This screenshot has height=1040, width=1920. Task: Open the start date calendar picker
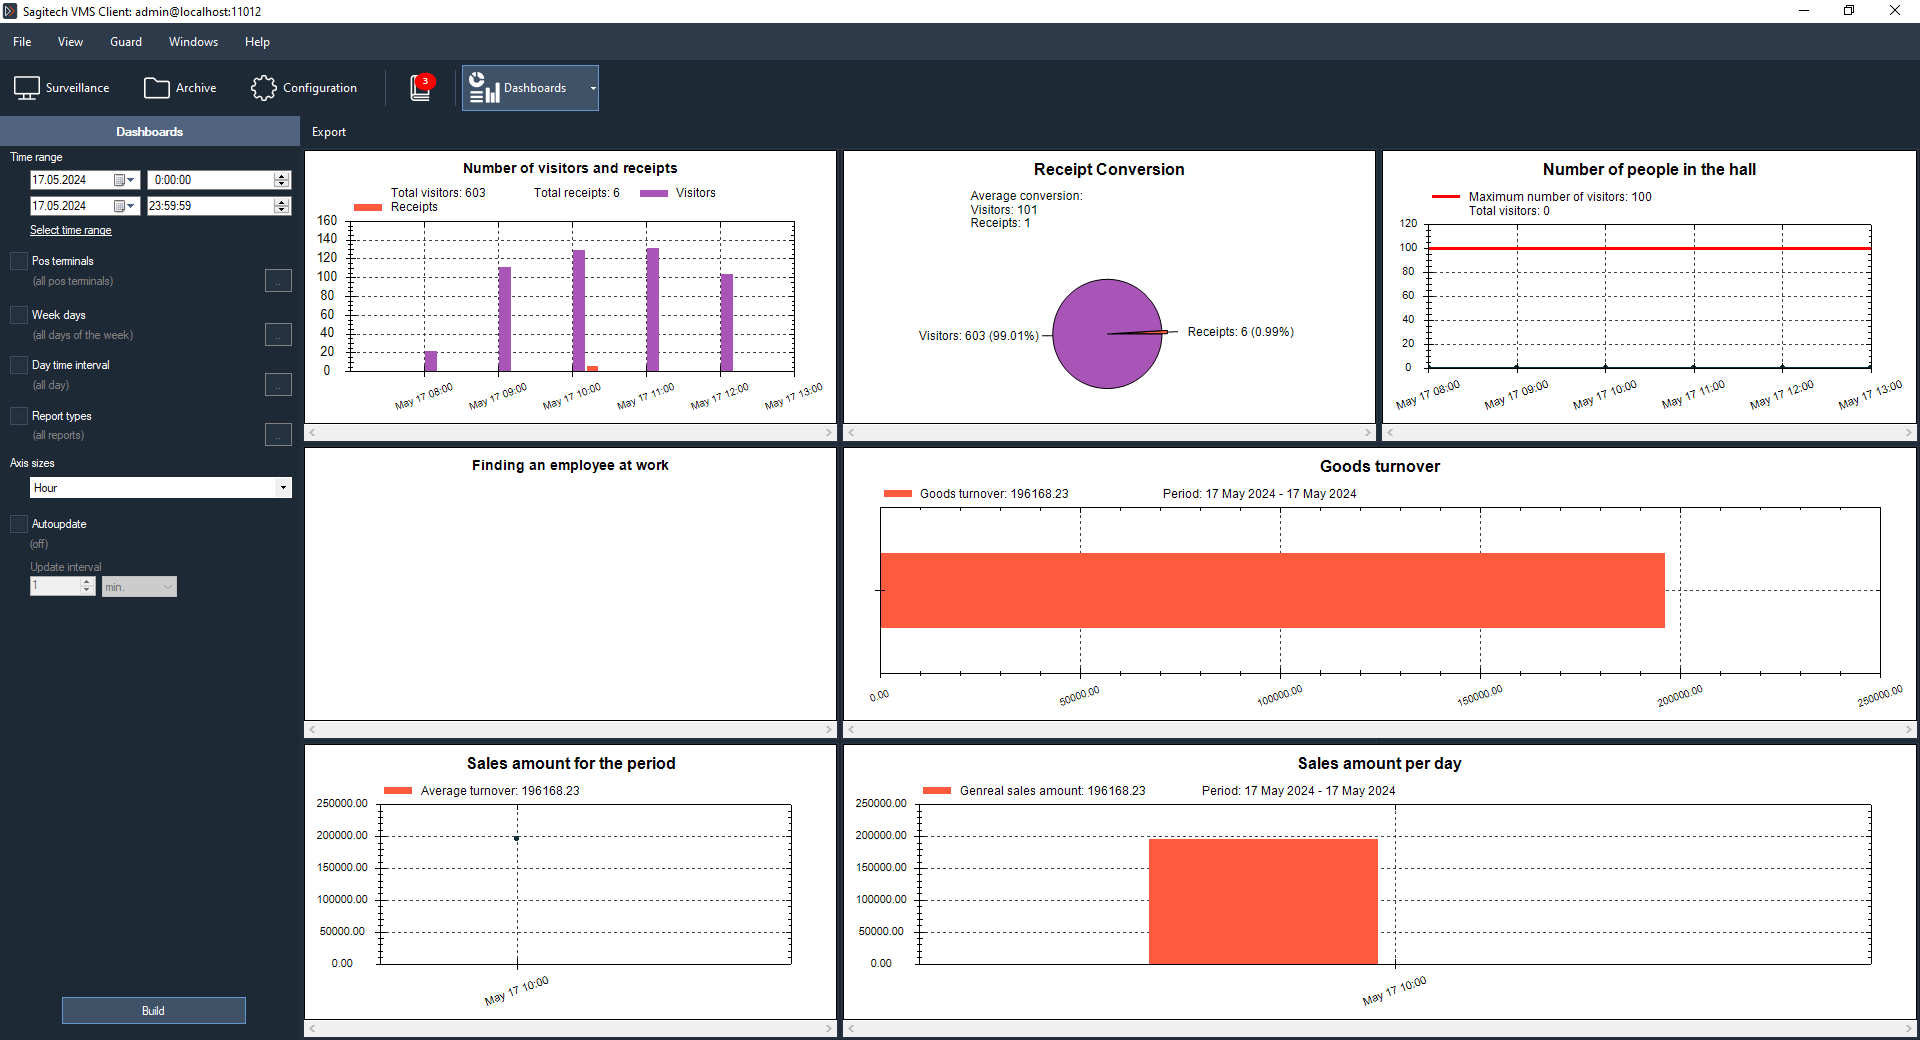tap(124, 180)
